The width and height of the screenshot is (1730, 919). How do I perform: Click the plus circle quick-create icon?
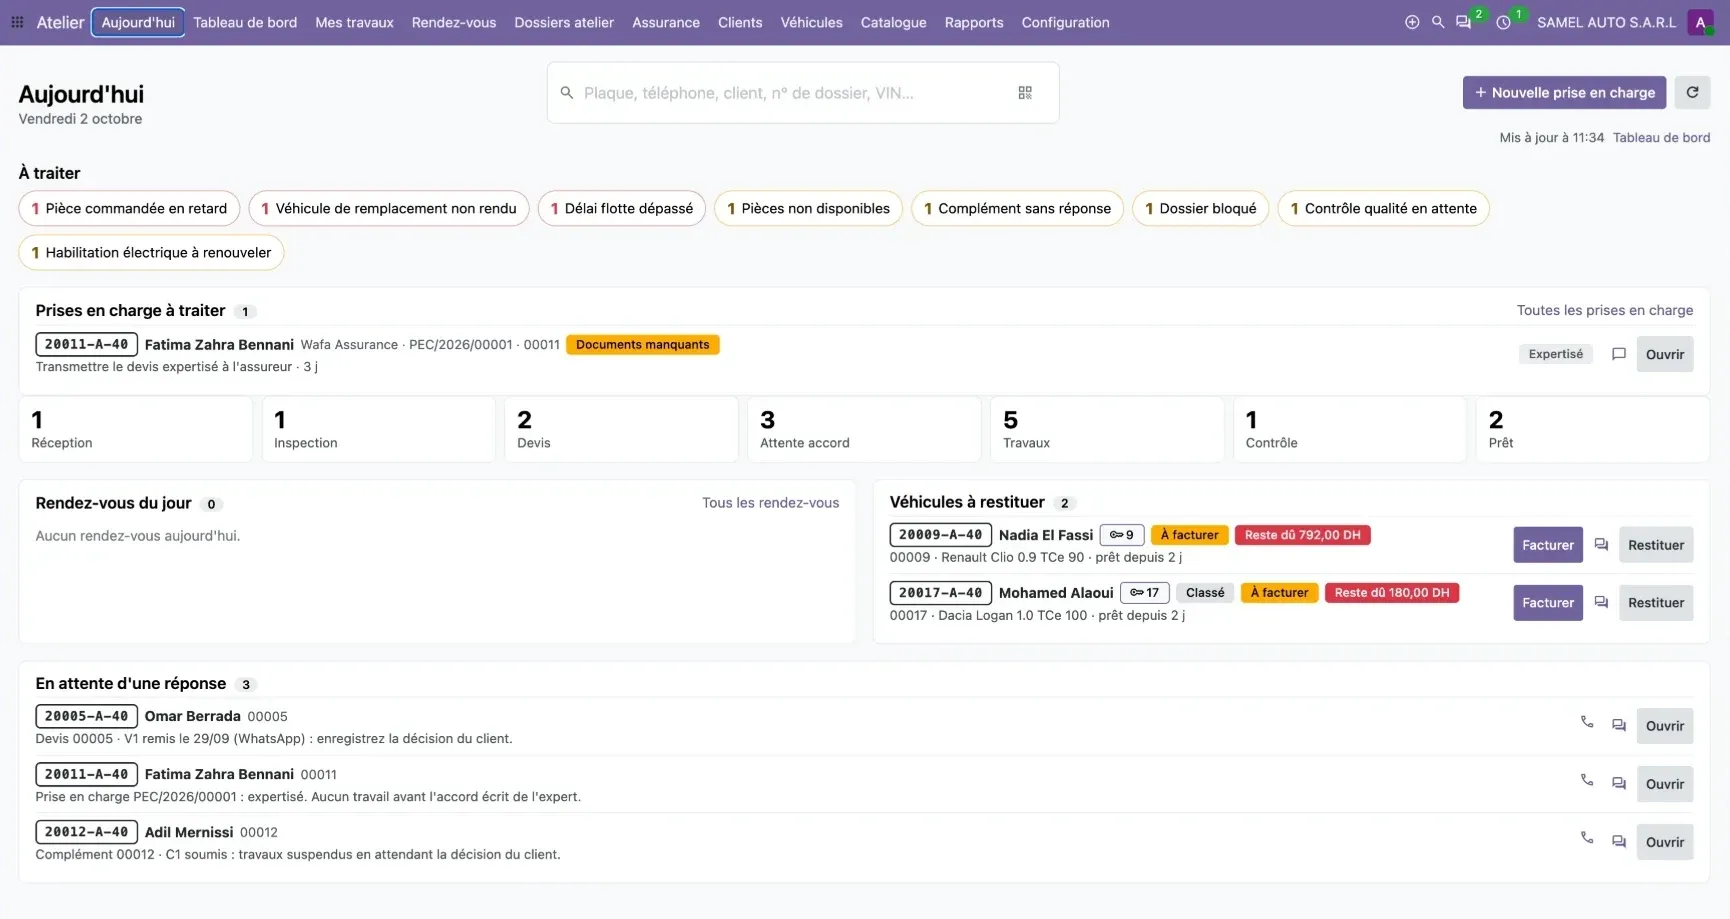(x=1412, y=22)
